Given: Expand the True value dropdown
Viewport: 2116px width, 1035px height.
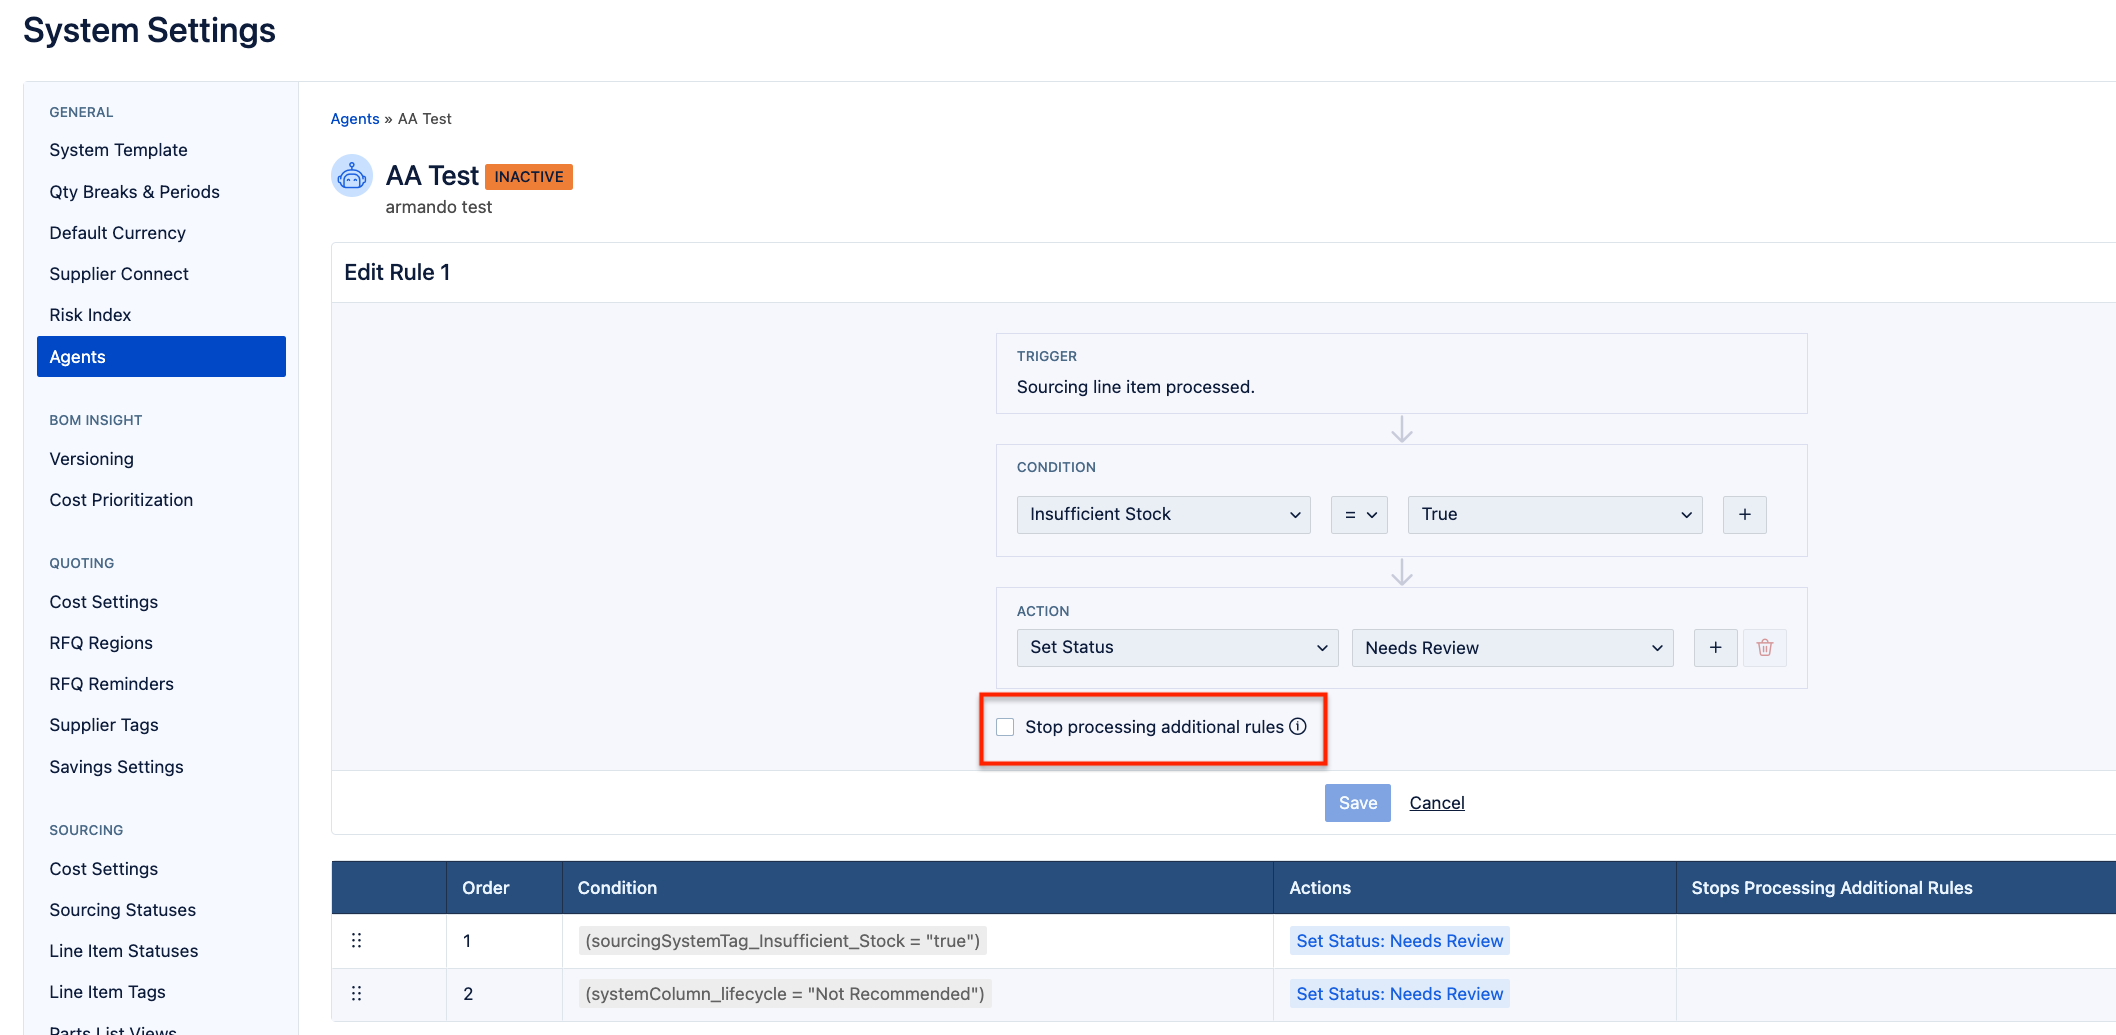Looking at the screenshot, I should (1554, 515).
